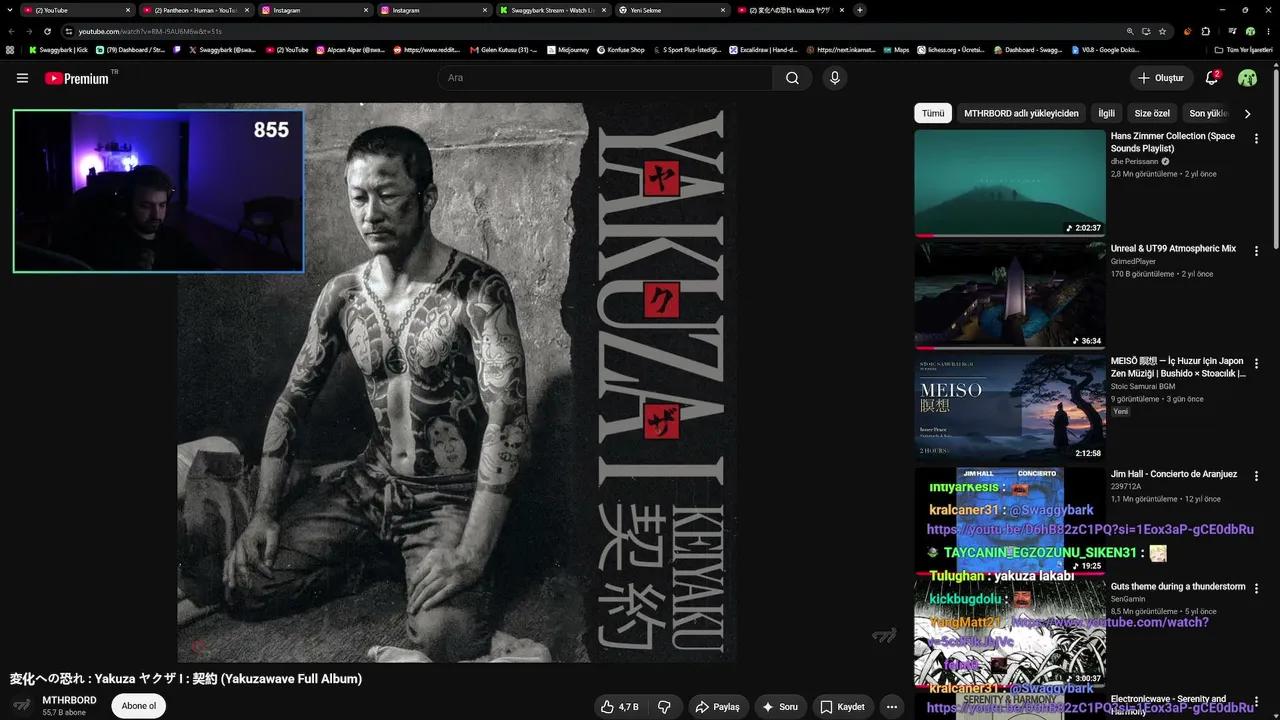Viewport: 1280px width, 720px height.
Task: Click the browser address bar URL
Action: click(150, 31)
